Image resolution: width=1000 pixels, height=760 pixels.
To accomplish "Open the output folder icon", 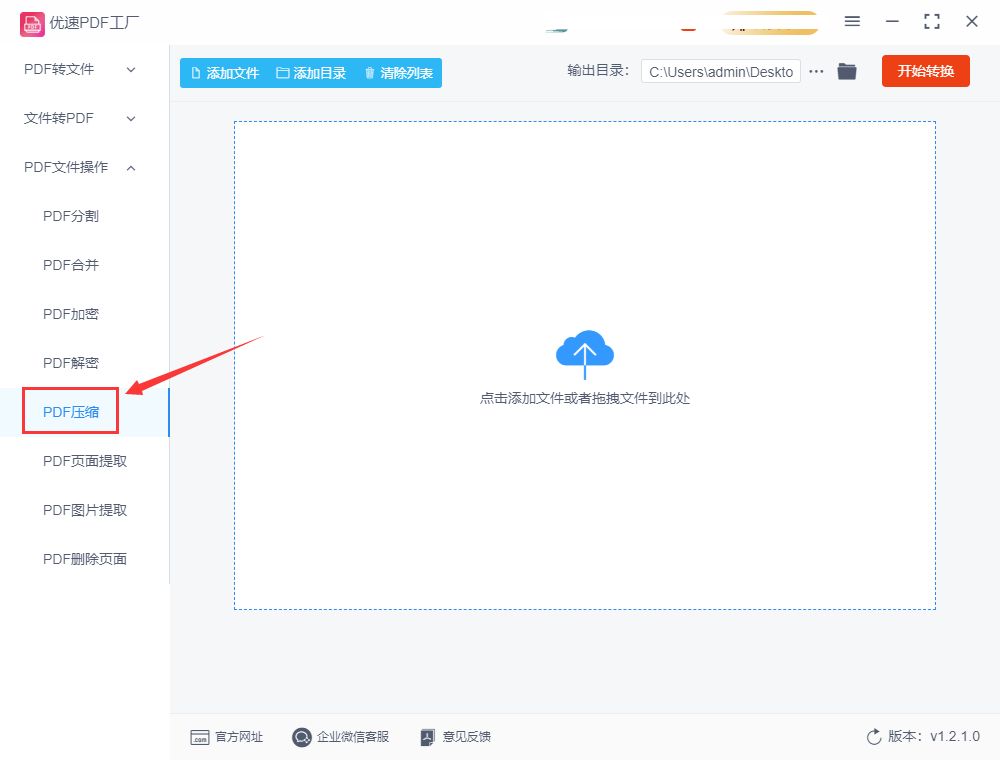I will [847, 71].
